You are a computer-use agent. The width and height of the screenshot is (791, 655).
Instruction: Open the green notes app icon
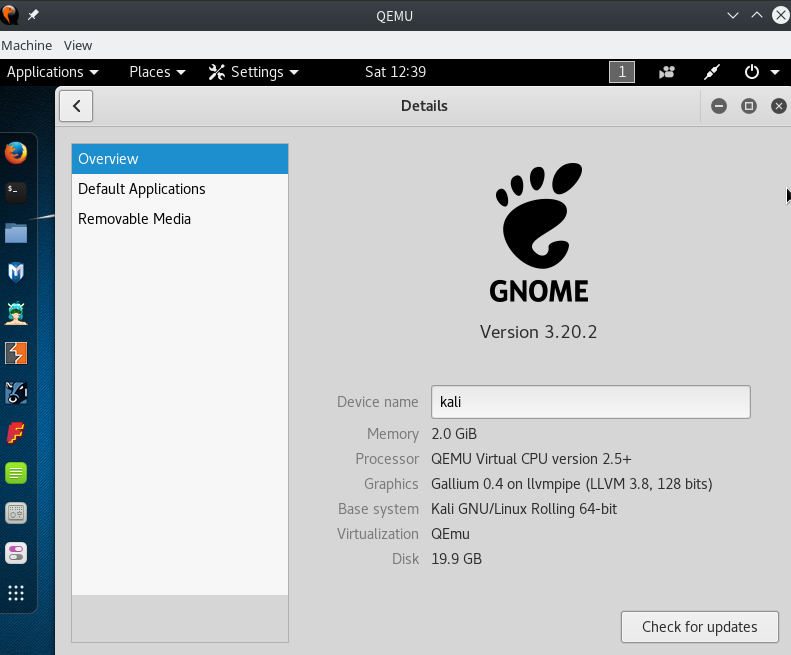[16, 473]
